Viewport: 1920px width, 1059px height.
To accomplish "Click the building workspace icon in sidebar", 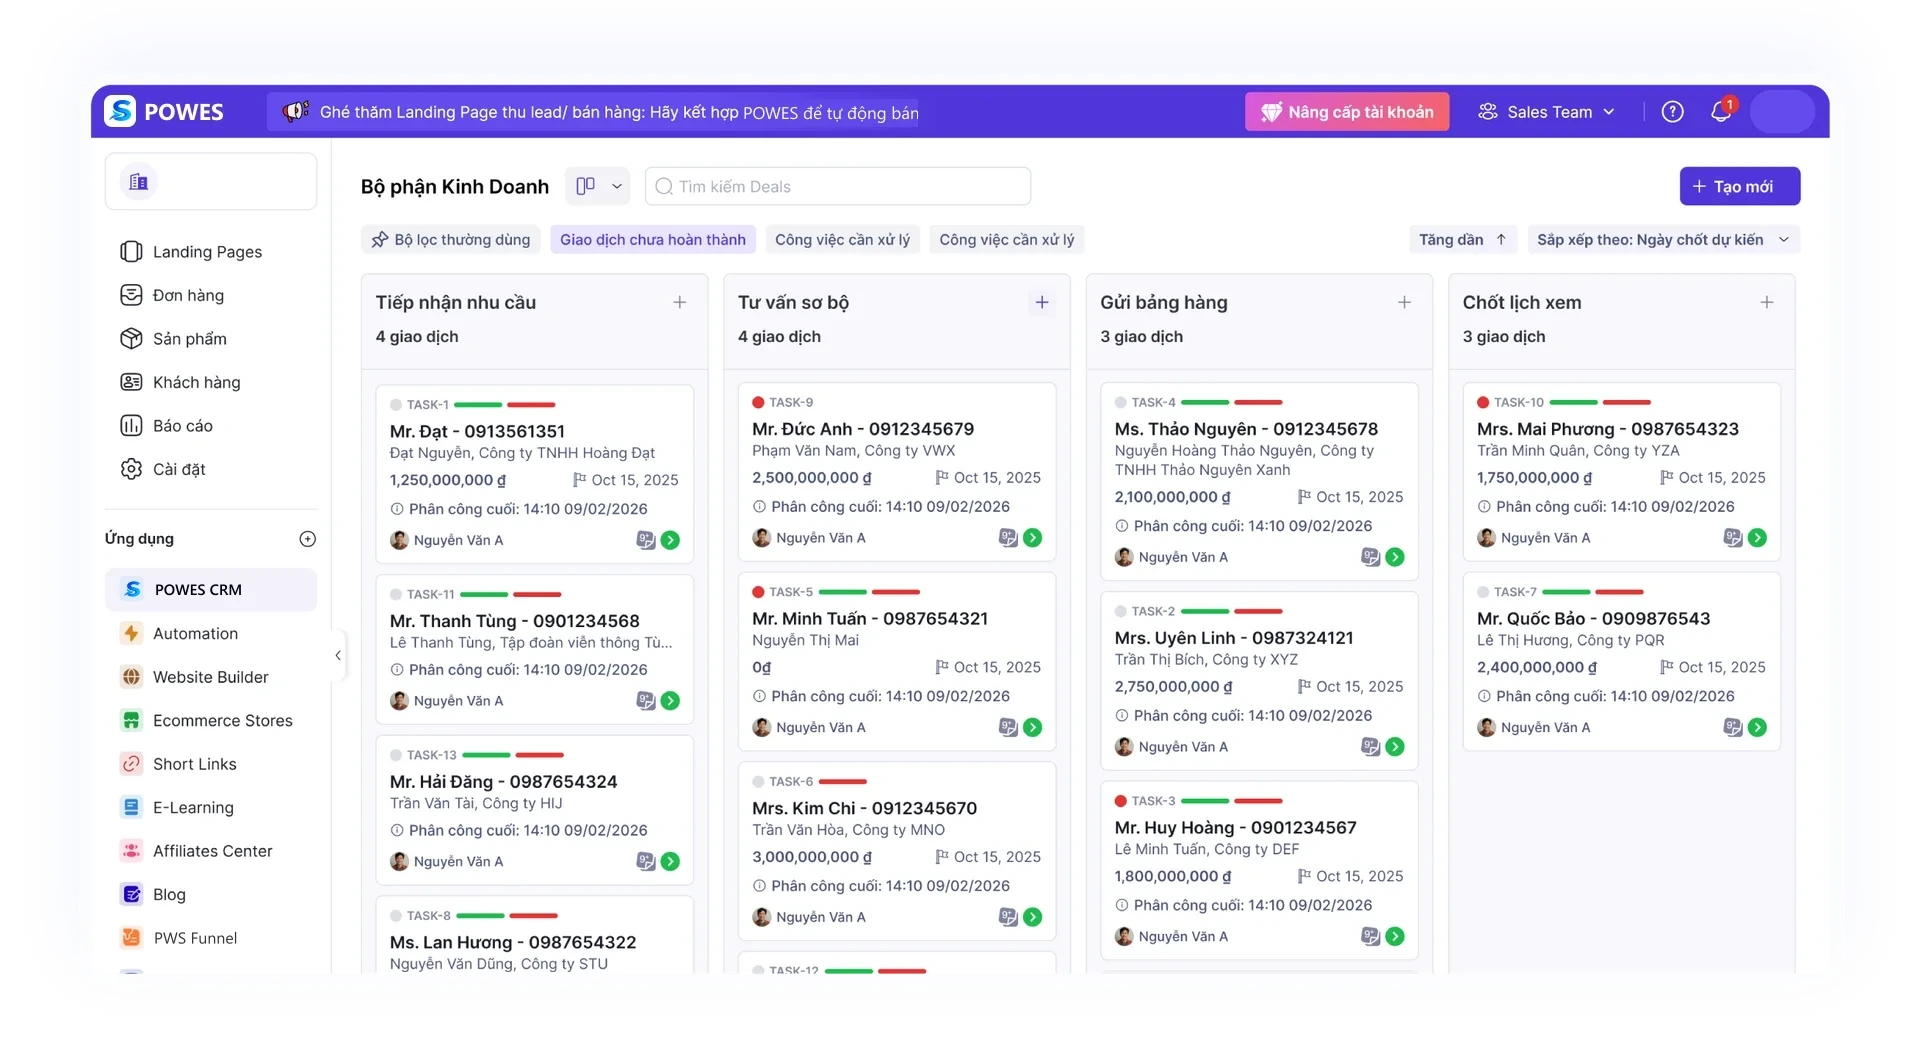I will [x=139, y=182].
